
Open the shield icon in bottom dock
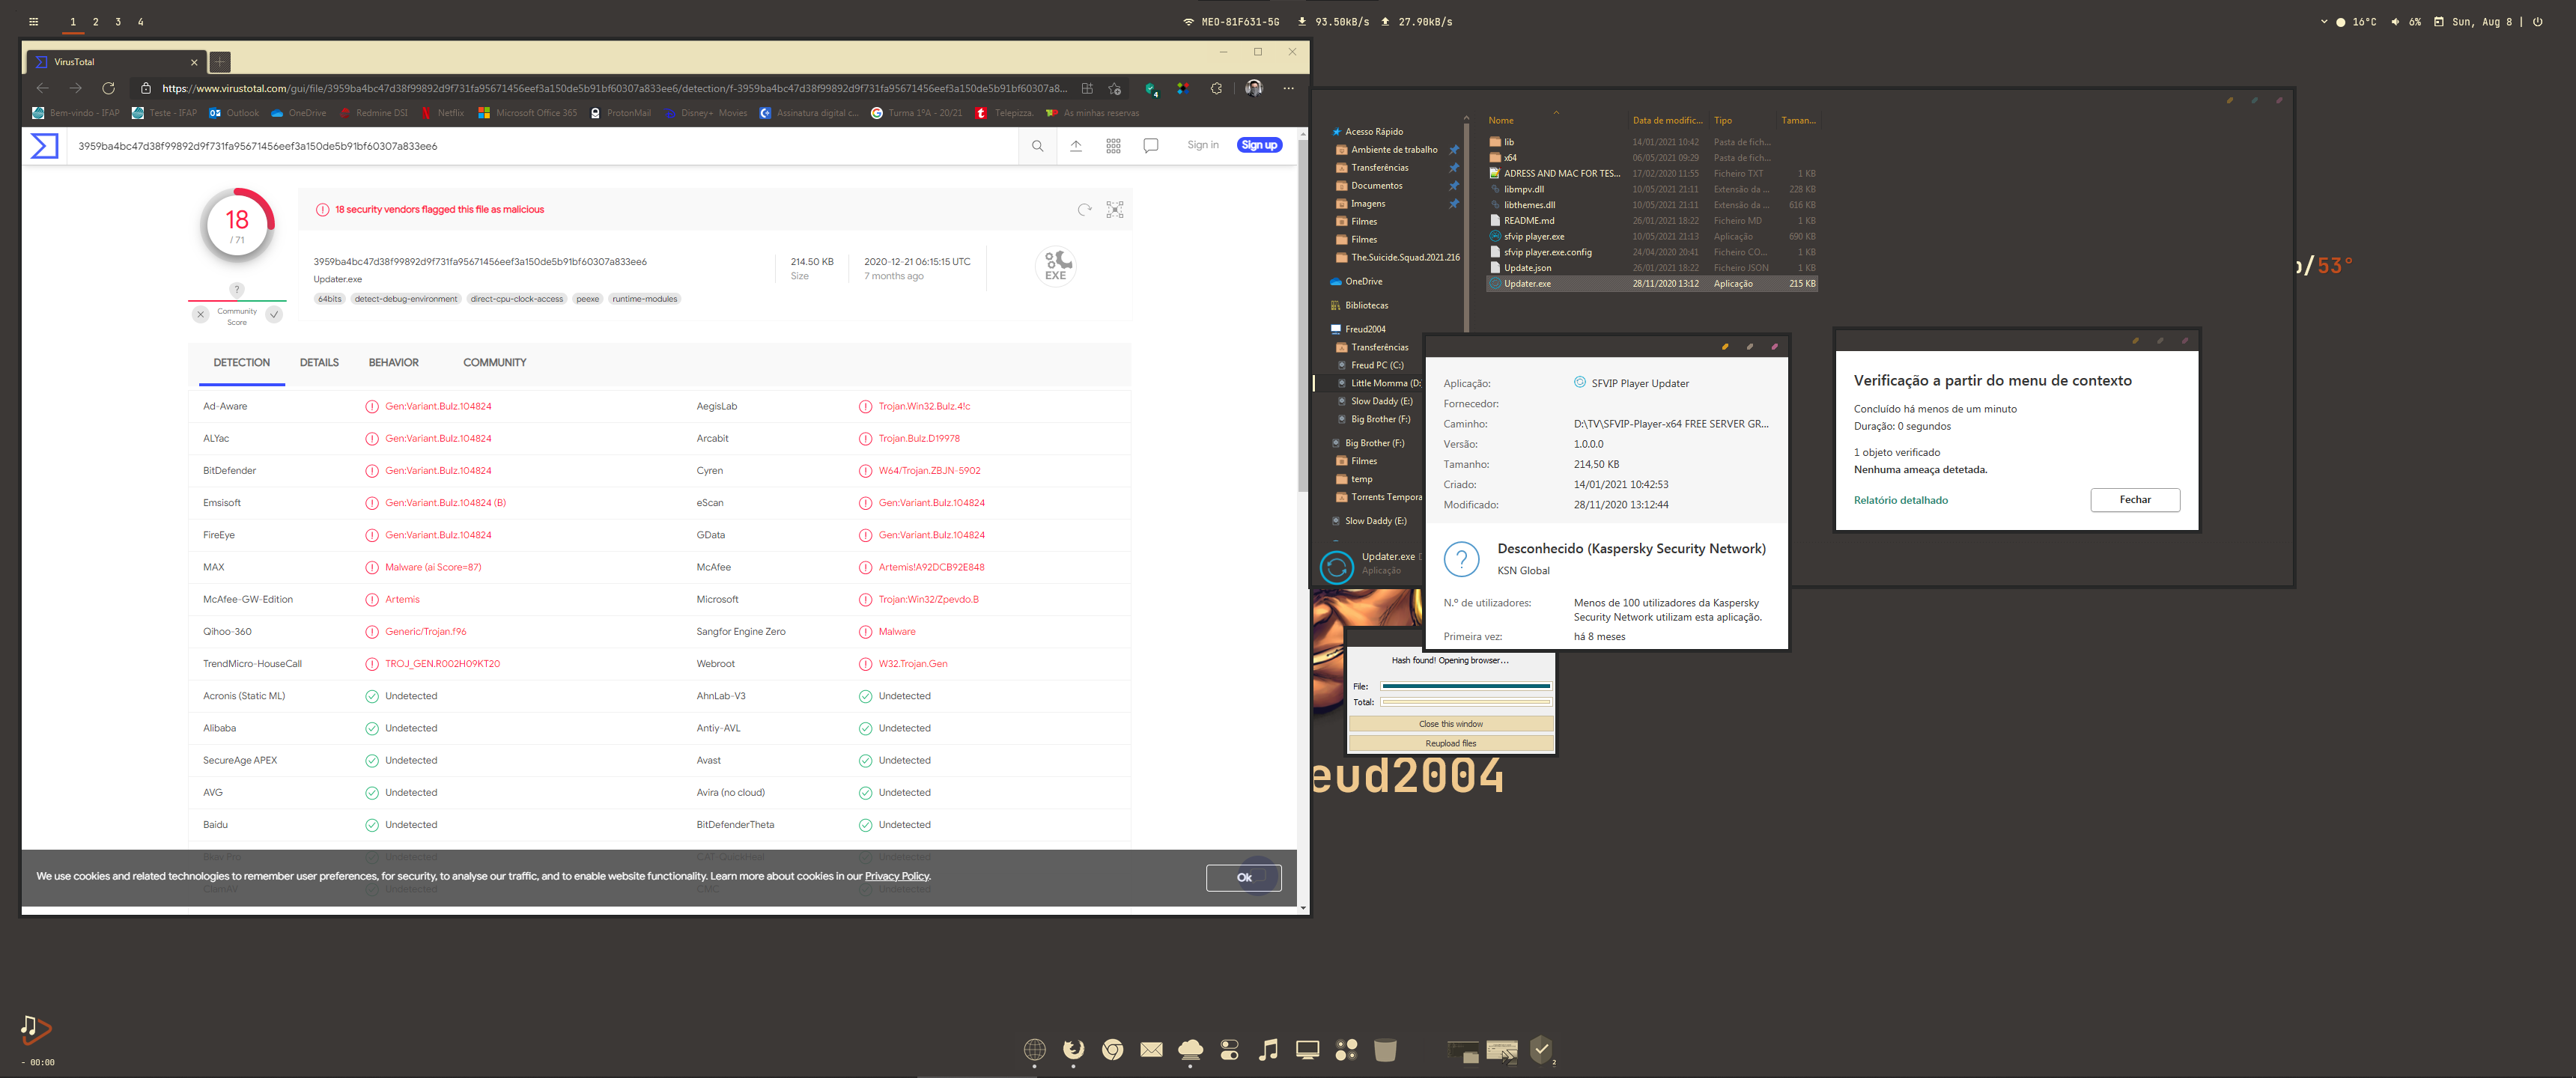click(x=1540, y=1049)
